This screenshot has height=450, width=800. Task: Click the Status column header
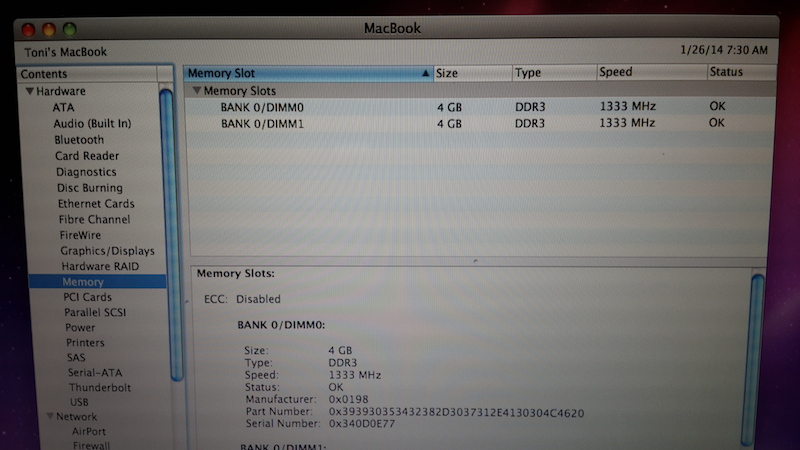click(738, 73)
